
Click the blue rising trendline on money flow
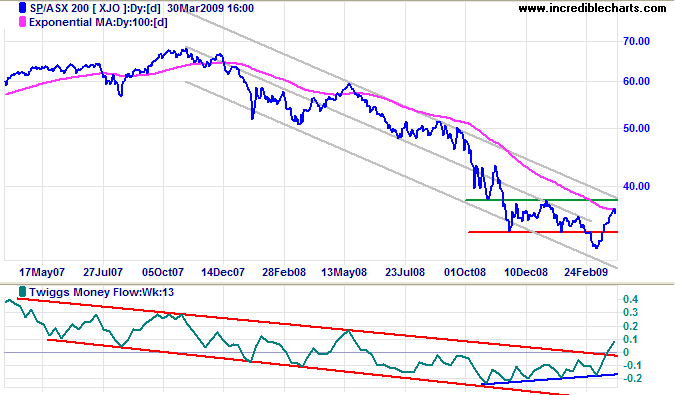click(x=550, y=379)
